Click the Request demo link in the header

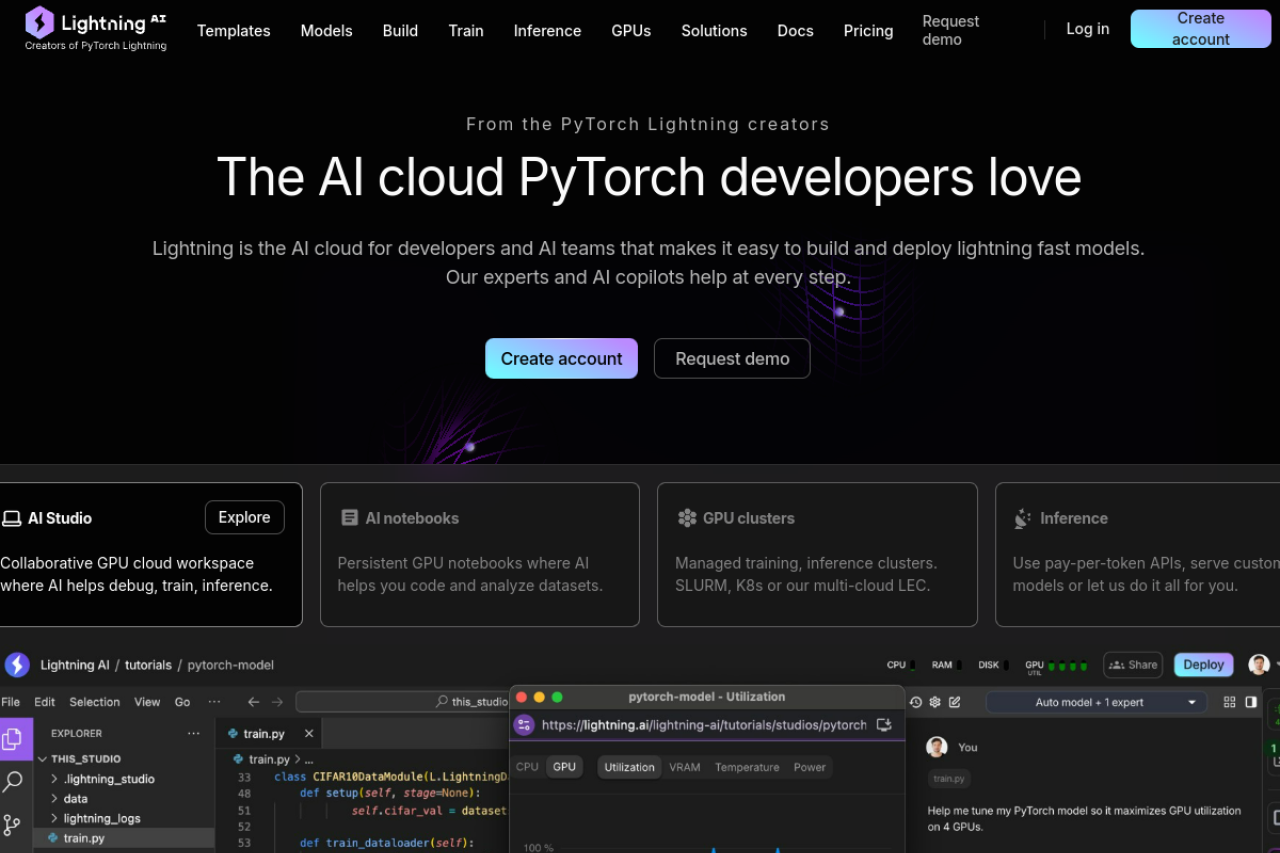951,30
